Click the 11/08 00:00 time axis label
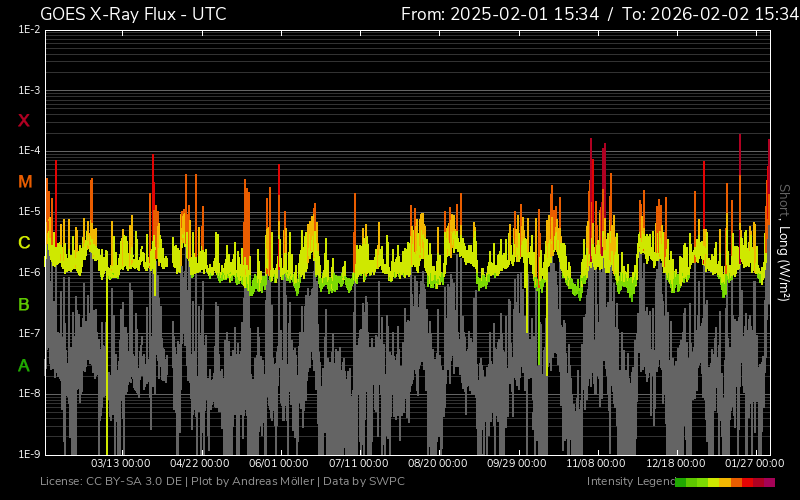 coord(596,463)
